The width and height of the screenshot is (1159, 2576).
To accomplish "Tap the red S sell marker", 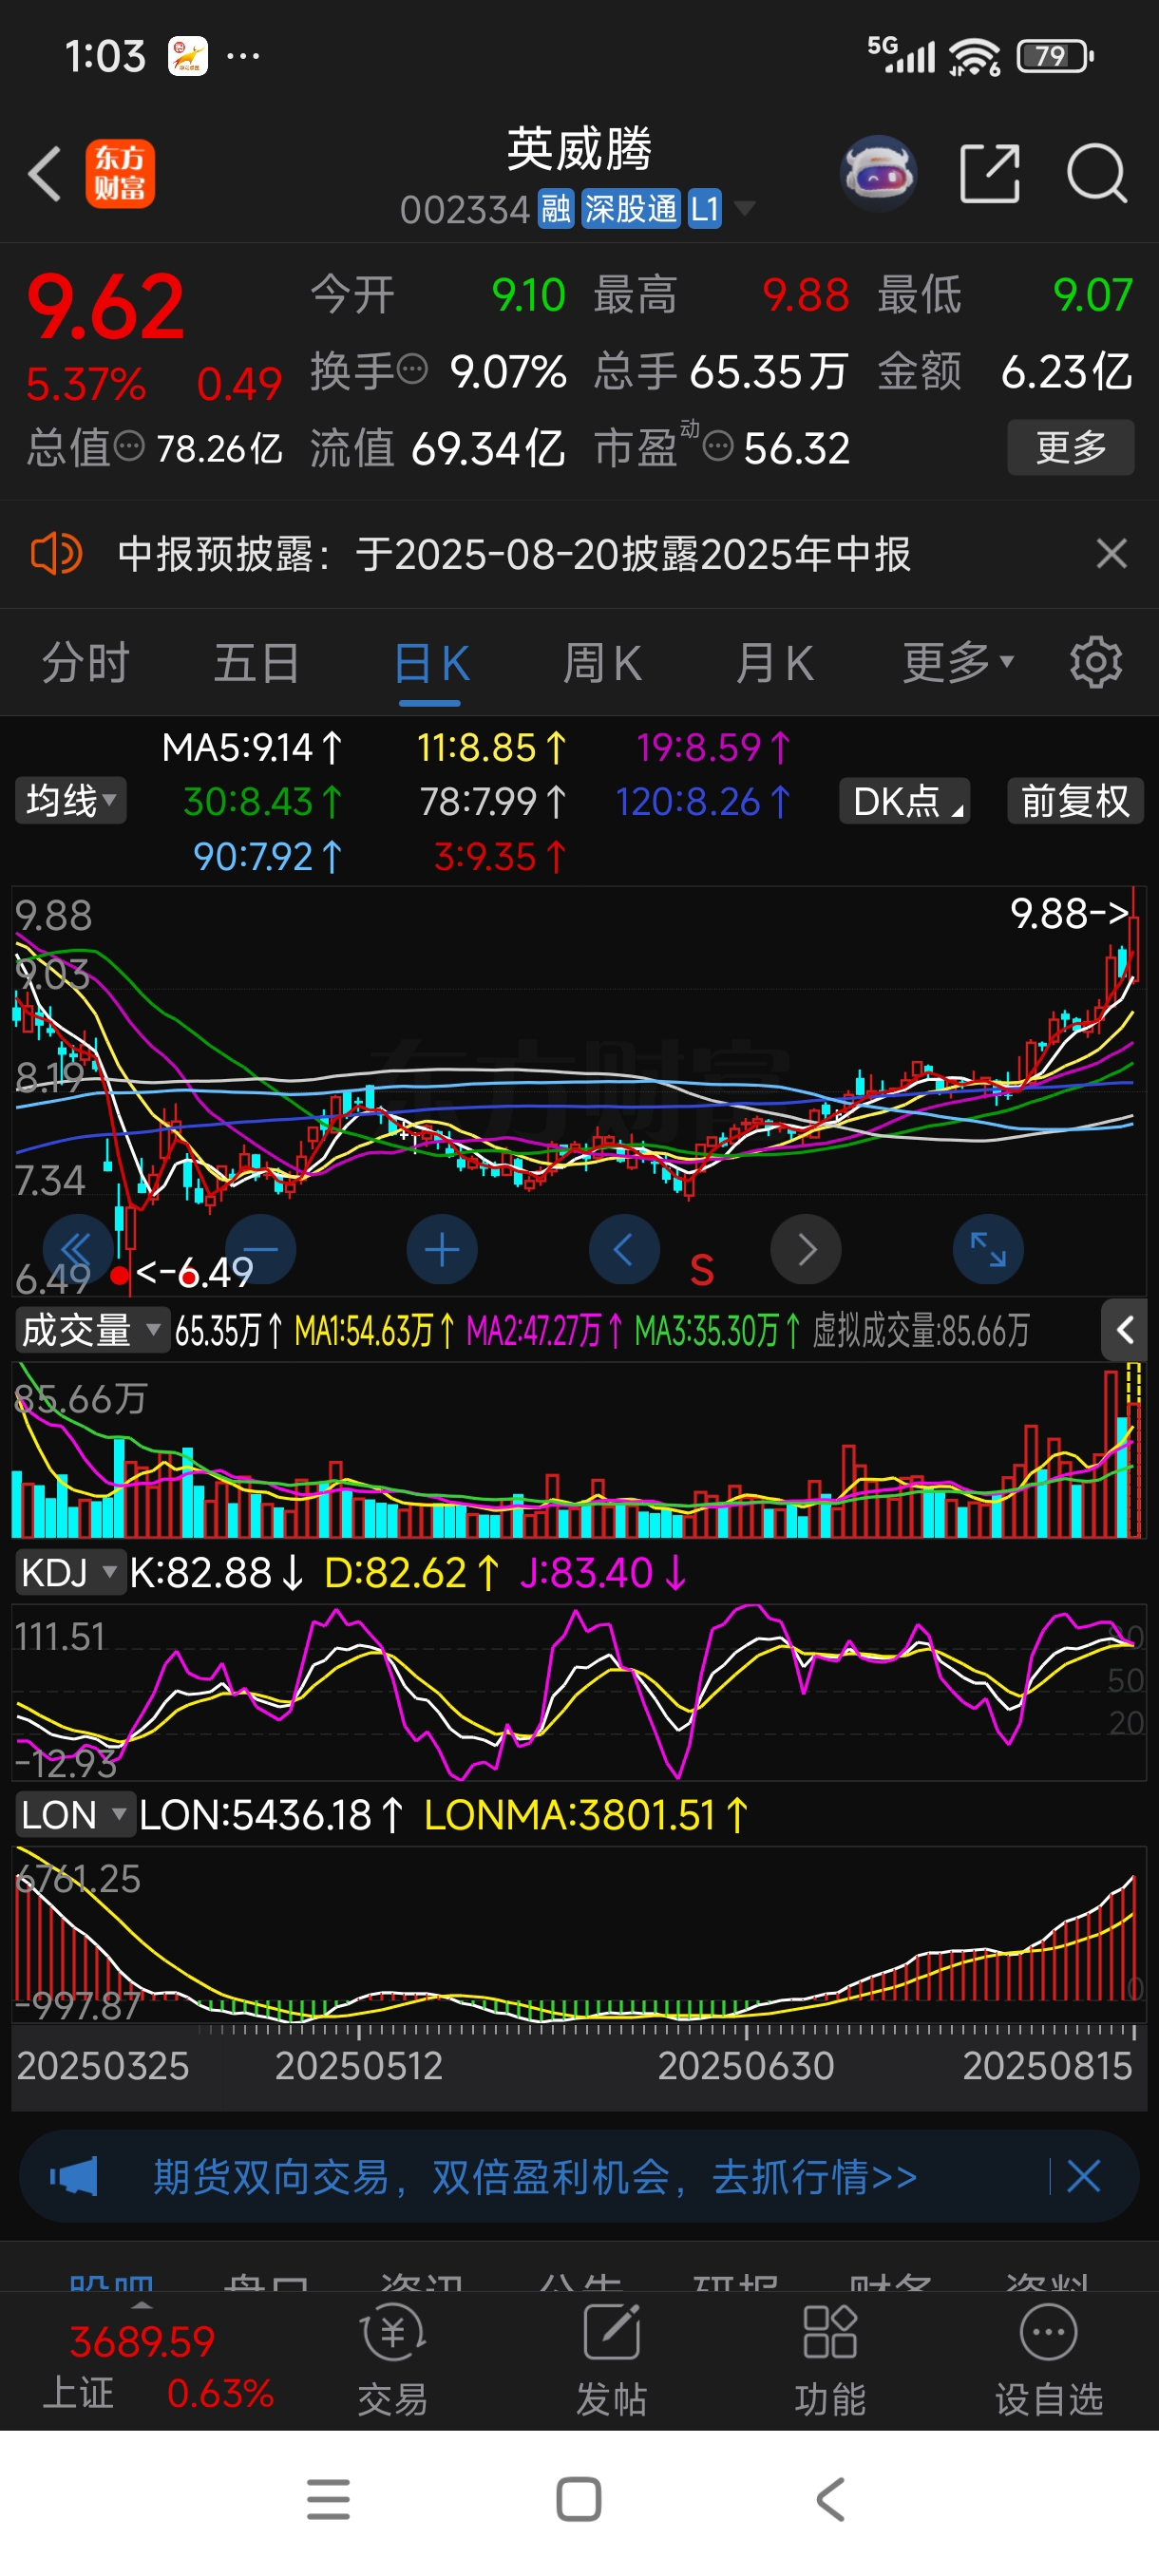I will click(702, 1270).
